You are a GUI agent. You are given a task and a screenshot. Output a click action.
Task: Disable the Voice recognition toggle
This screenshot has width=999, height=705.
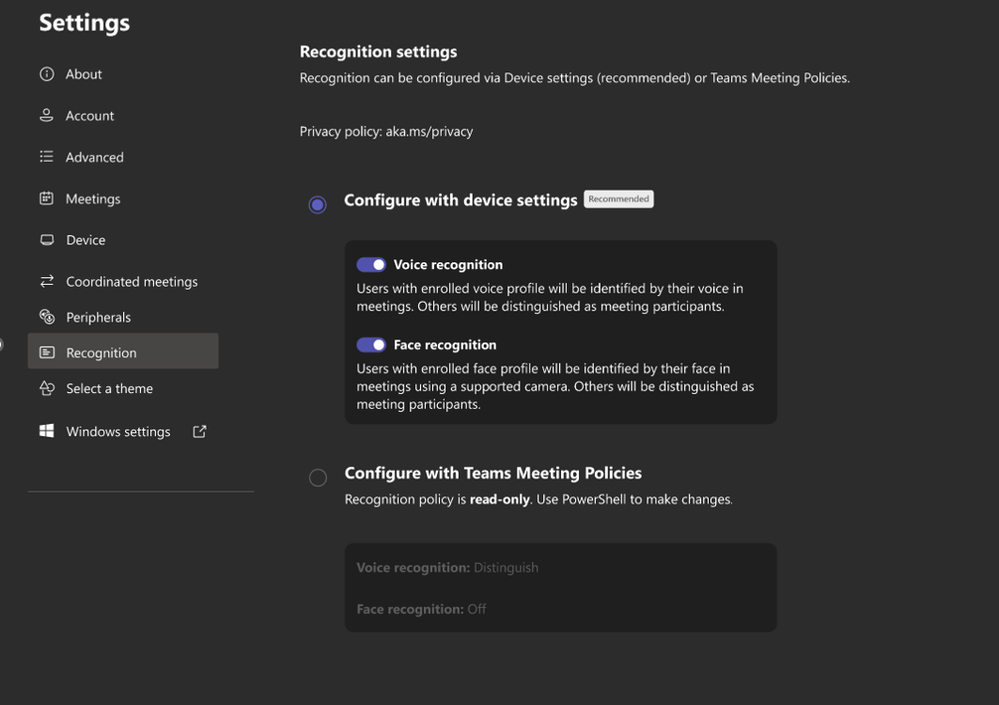371,264
